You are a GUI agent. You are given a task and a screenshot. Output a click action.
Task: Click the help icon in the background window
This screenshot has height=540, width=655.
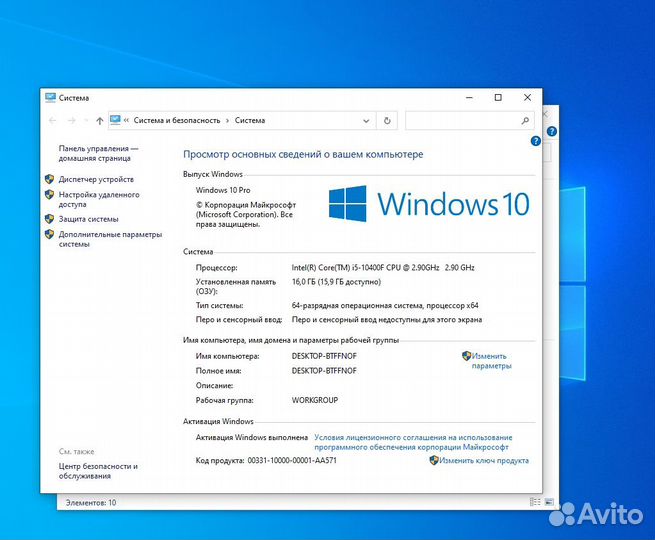coord(551,131)
